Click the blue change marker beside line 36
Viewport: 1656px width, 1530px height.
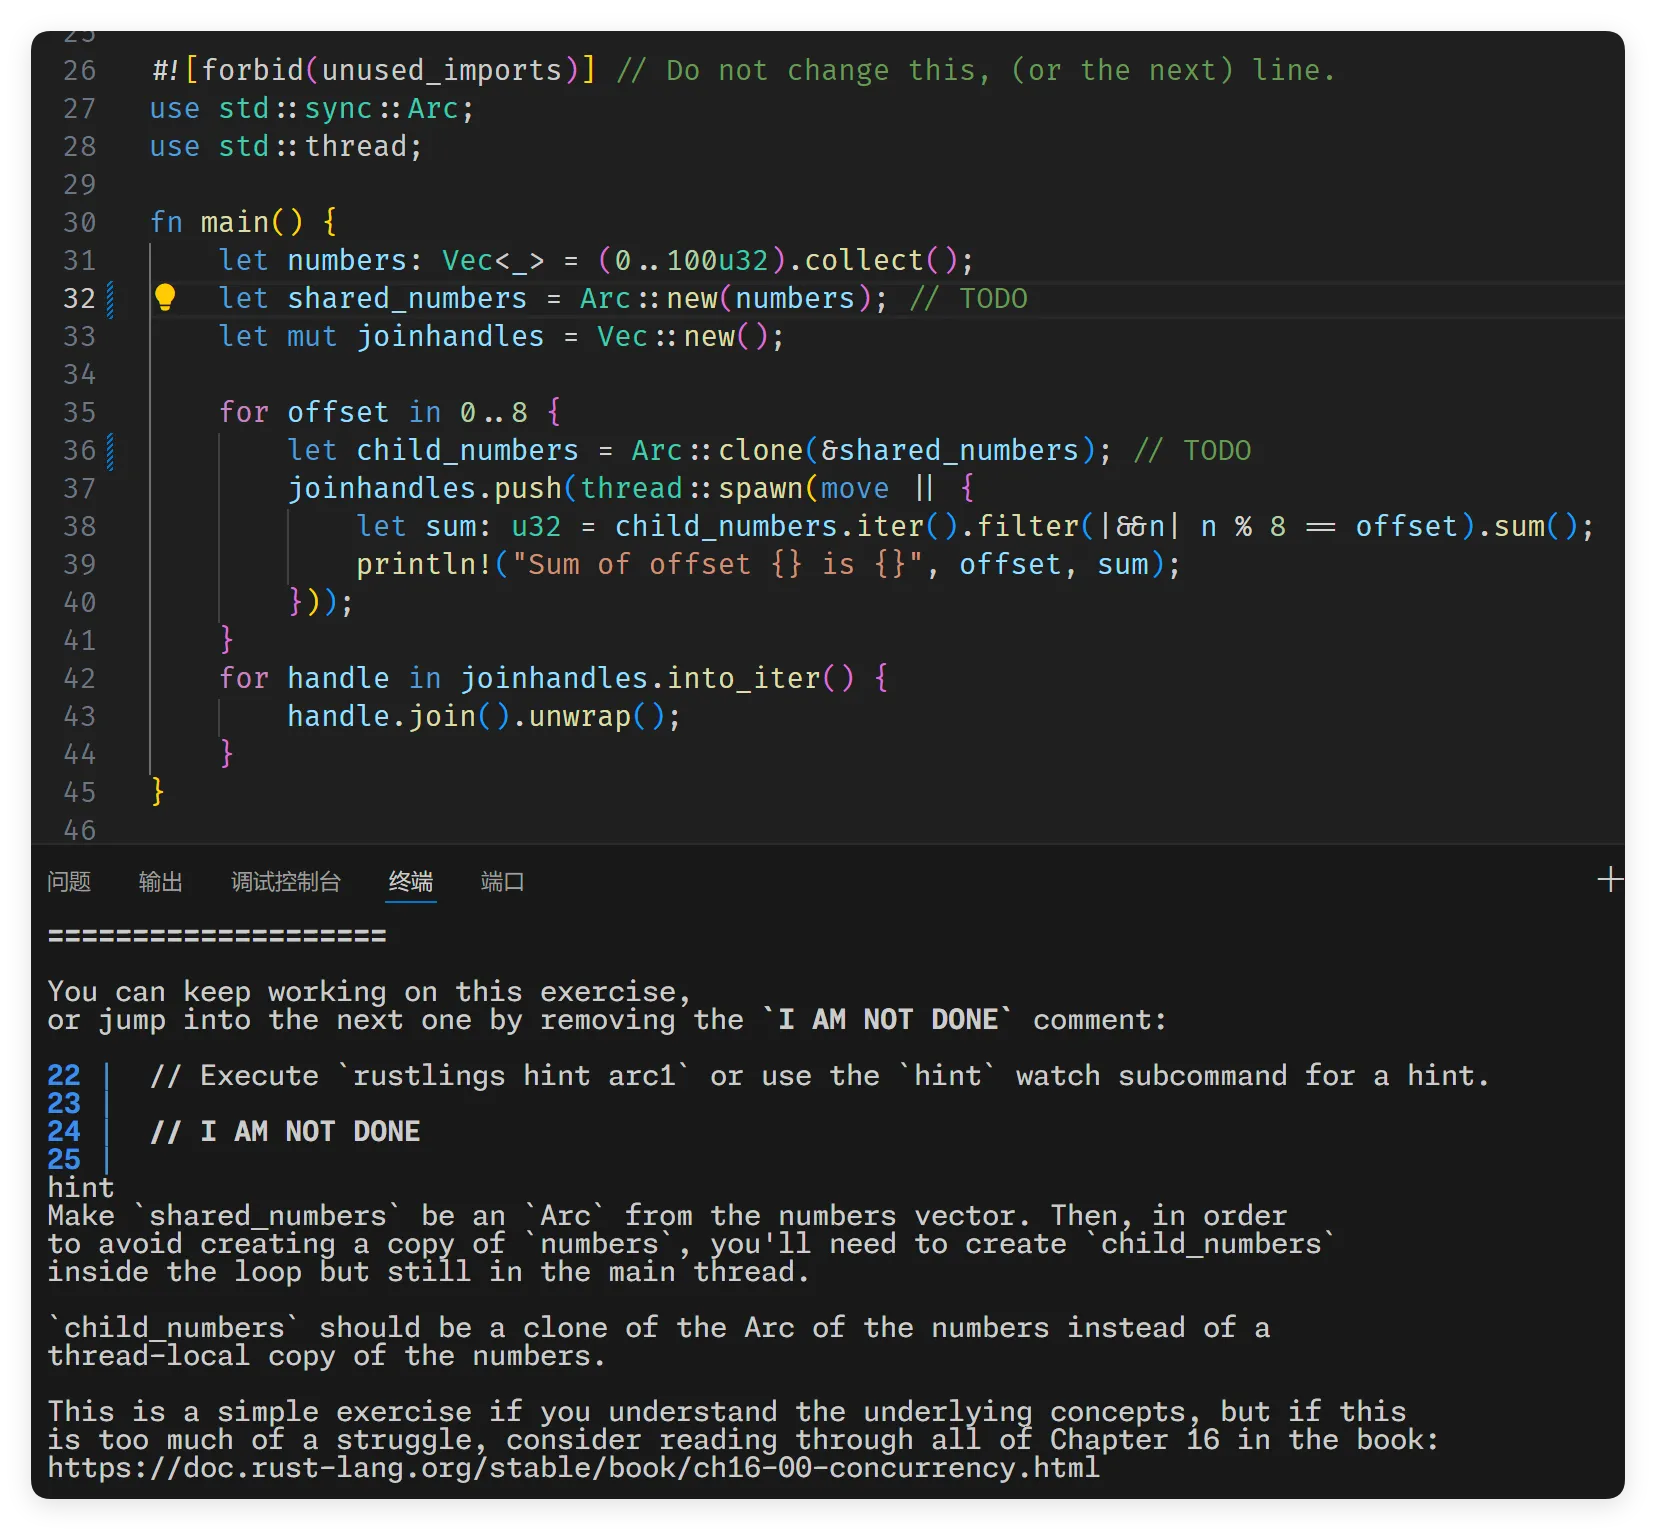(x=110, y=451)
